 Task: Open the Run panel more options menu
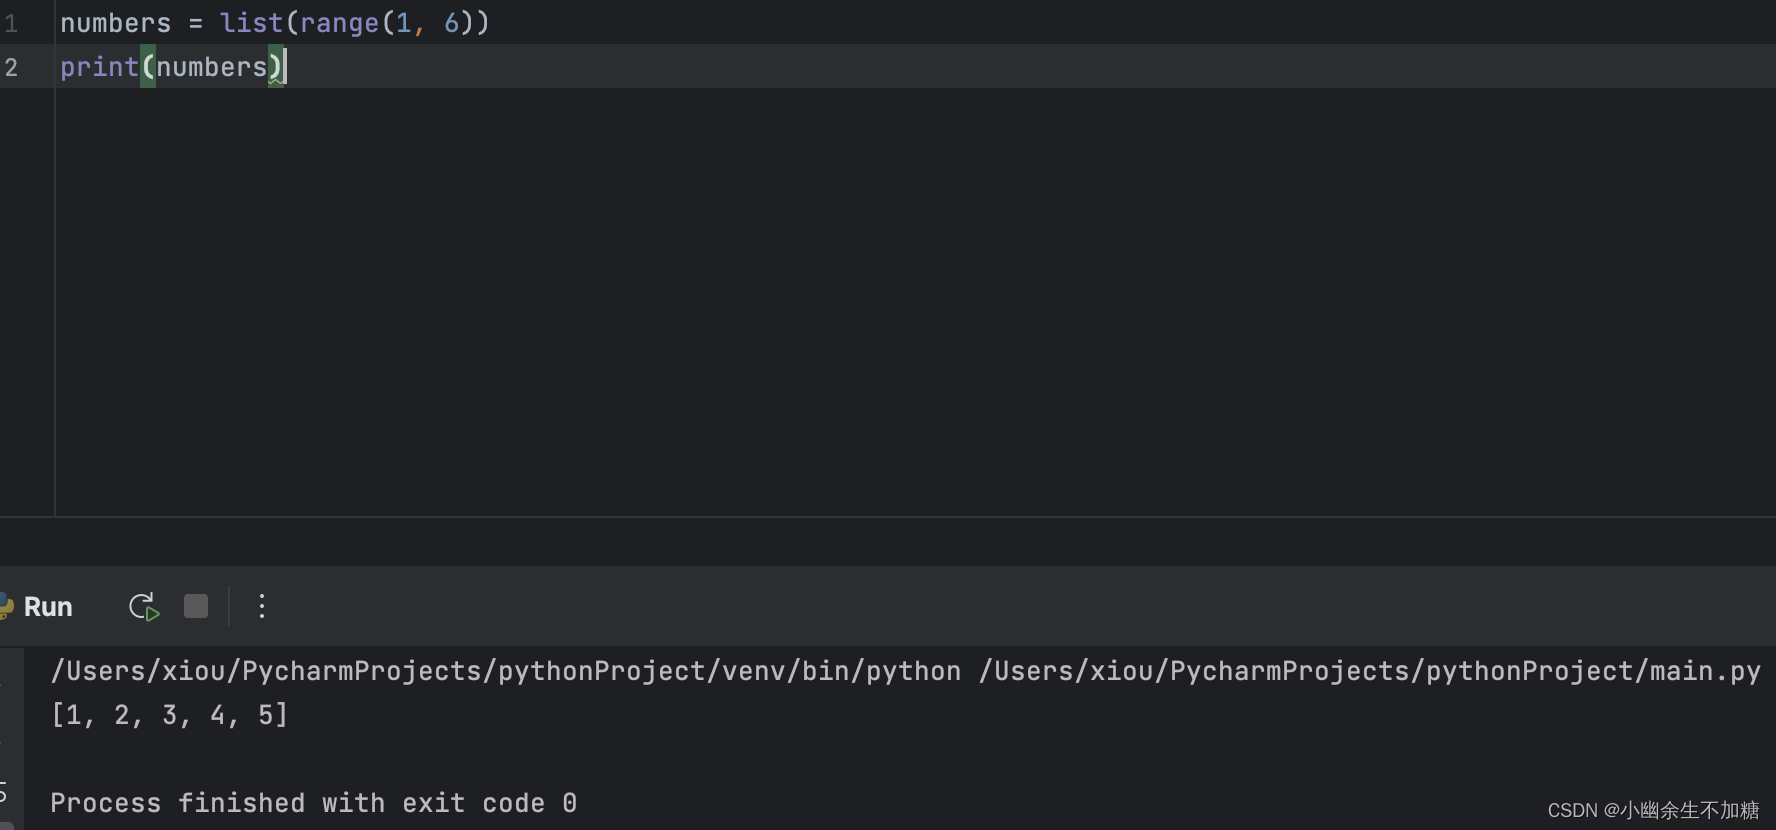262,606
